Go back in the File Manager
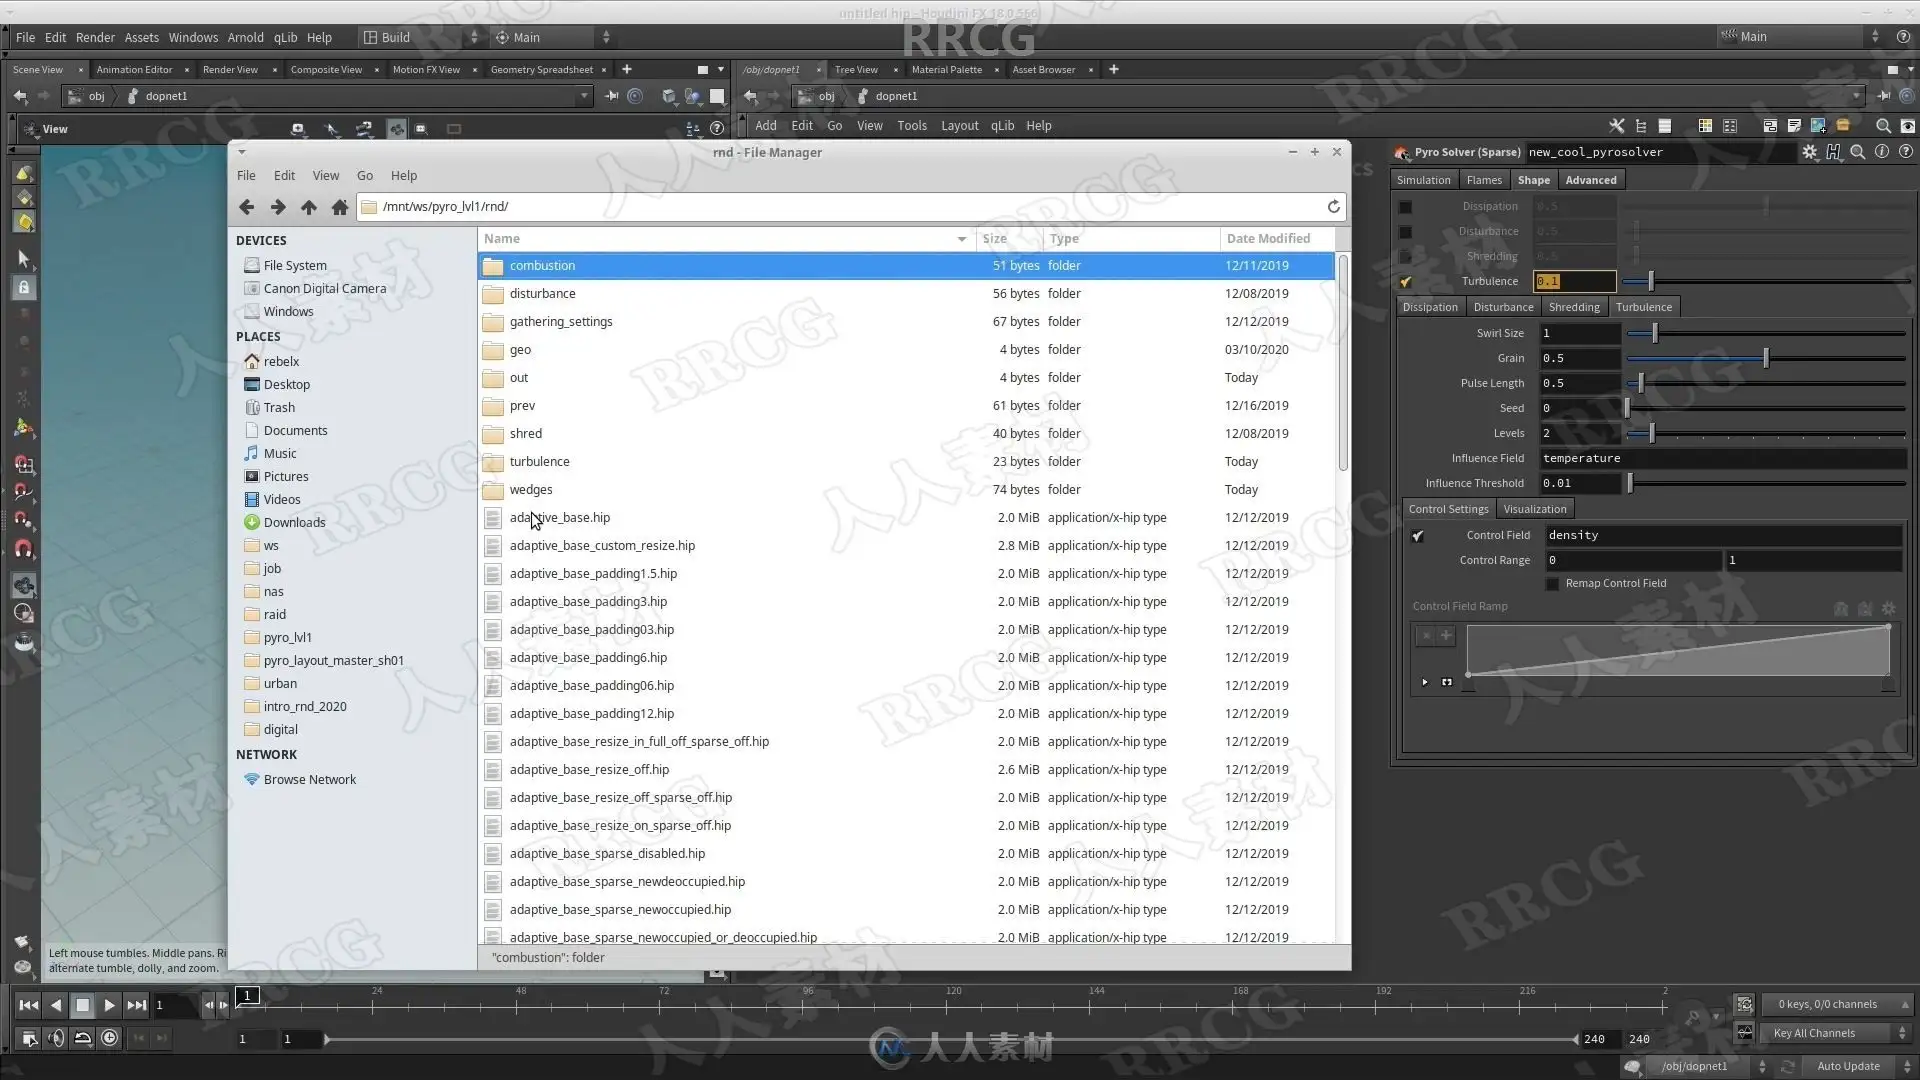The height and width of the screenshot is (1080, 1920). [x=247, y=207]
